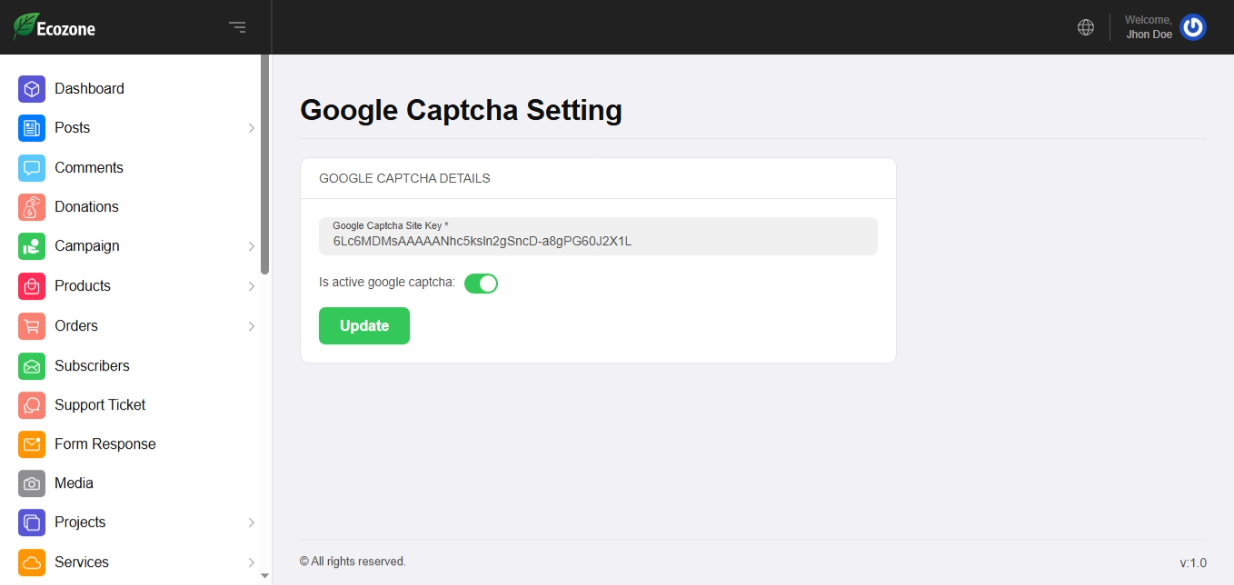Click the Donations money bag icon
The image size is (1234, 585).
tap(32, 207)
